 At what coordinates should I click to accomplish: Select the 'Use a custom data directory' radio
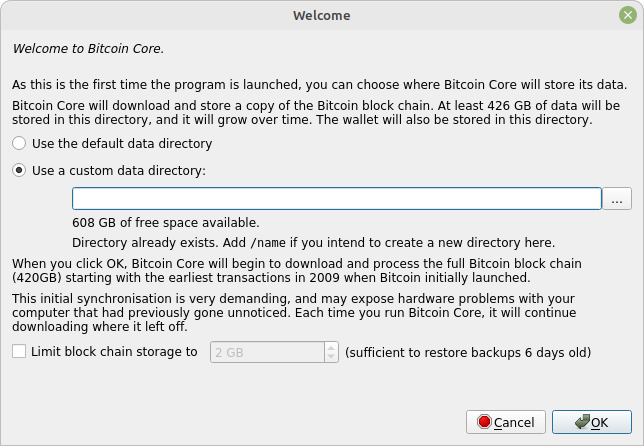point(19,170)
